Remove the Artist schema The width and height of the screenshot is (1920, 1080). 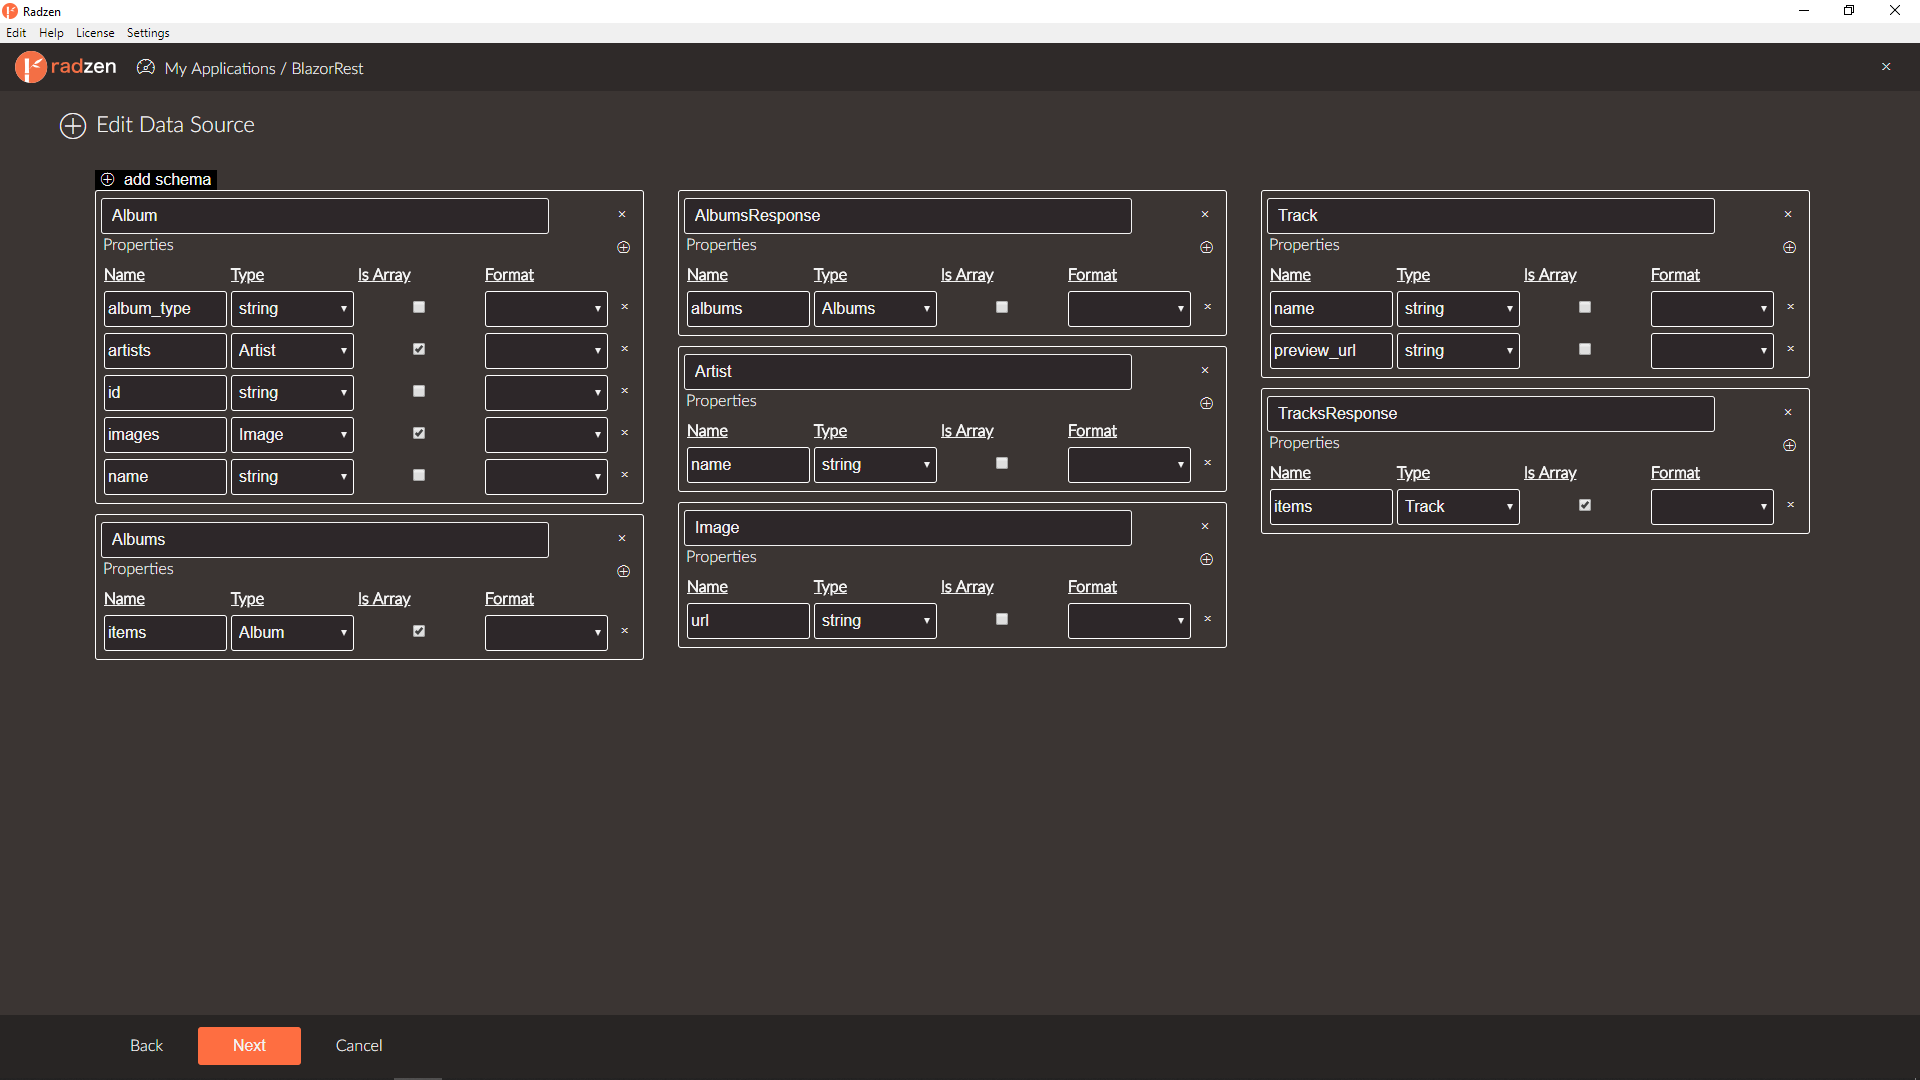click(1205, 371)
